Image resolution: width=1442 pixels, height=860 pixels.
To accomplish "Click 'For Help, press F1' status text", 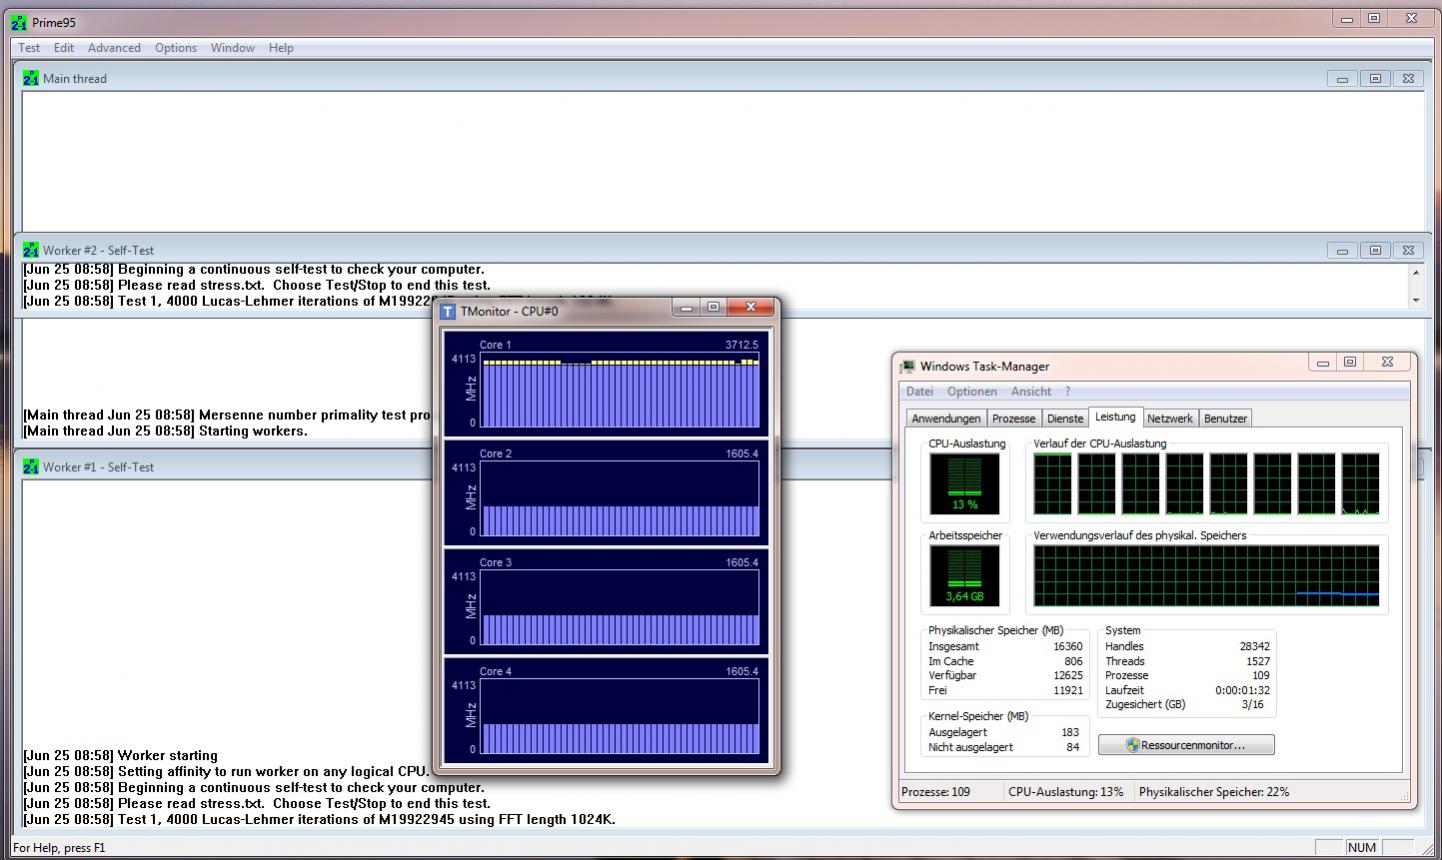I will [59, 848].
